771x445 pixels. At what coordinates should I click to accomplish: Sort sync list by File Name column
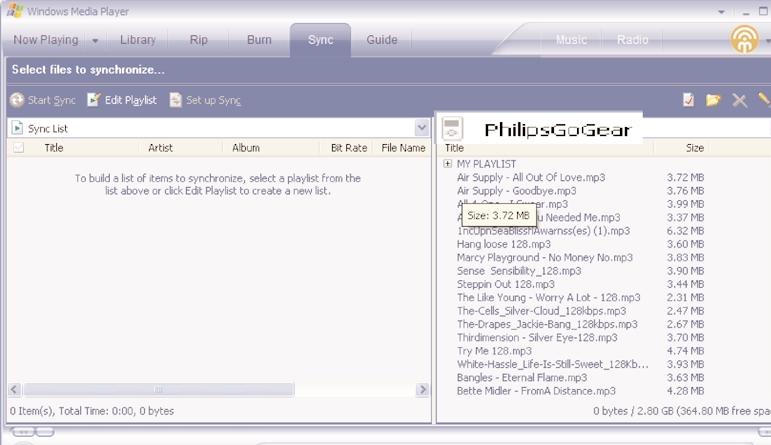[x=403, y=148]
